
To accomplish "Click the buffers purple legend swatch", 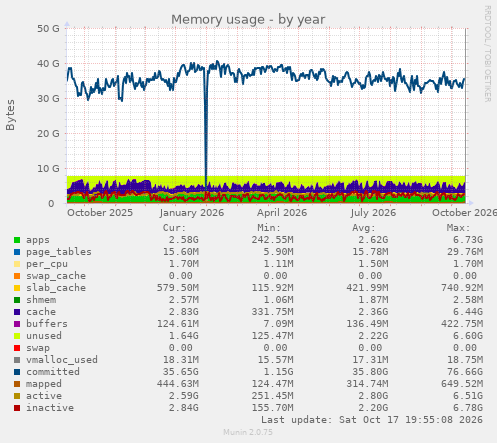I will [17, 324].
